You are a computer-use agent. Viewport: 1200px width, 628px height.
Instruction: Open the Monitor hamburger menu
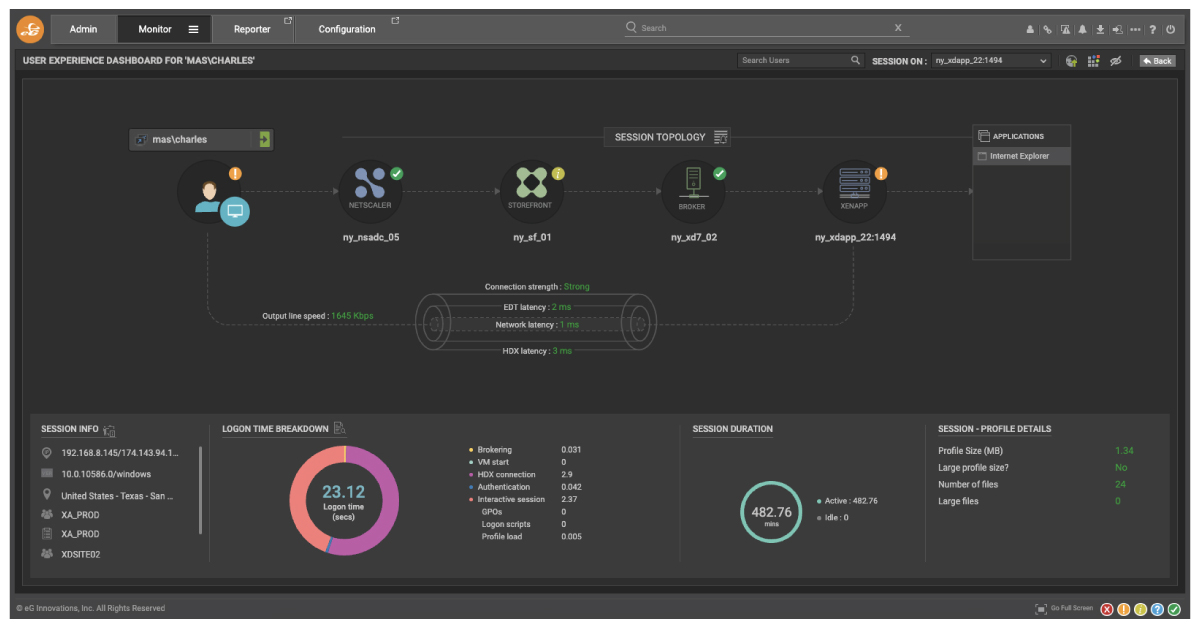[193, 29]
